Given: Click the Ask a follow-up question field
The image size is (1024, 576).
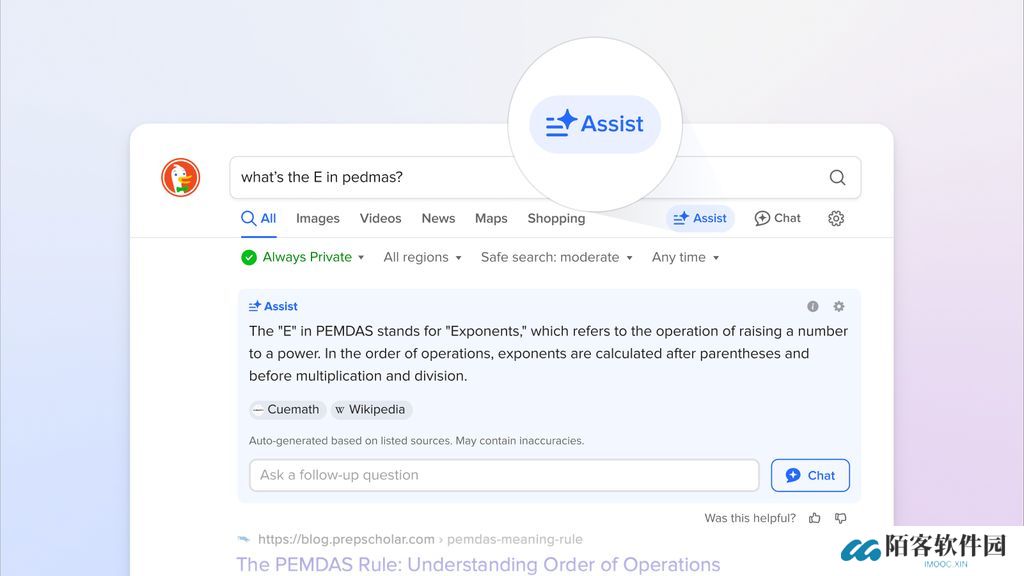Looking at the screenshot, I should (x=504, y=475).
